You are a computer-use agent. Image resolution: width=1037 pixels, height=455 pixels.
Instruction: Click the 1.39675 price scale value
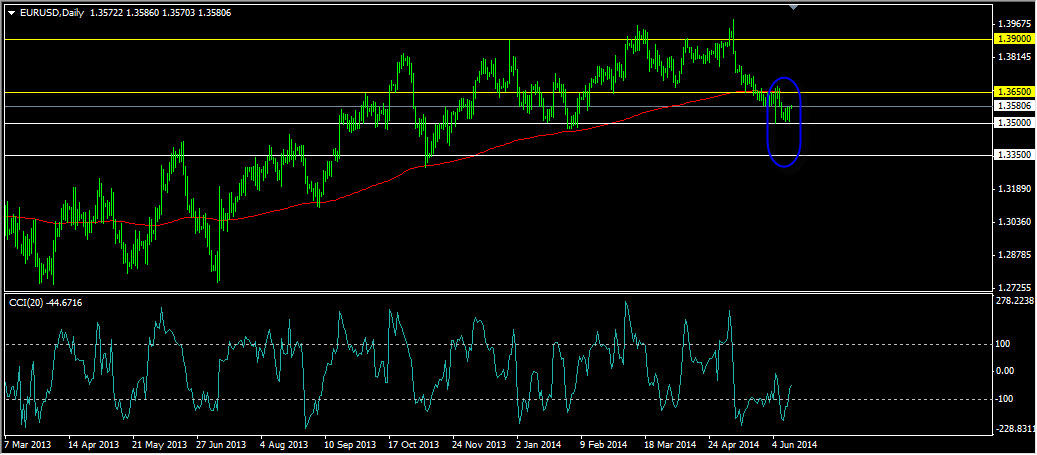[1017, 23]
